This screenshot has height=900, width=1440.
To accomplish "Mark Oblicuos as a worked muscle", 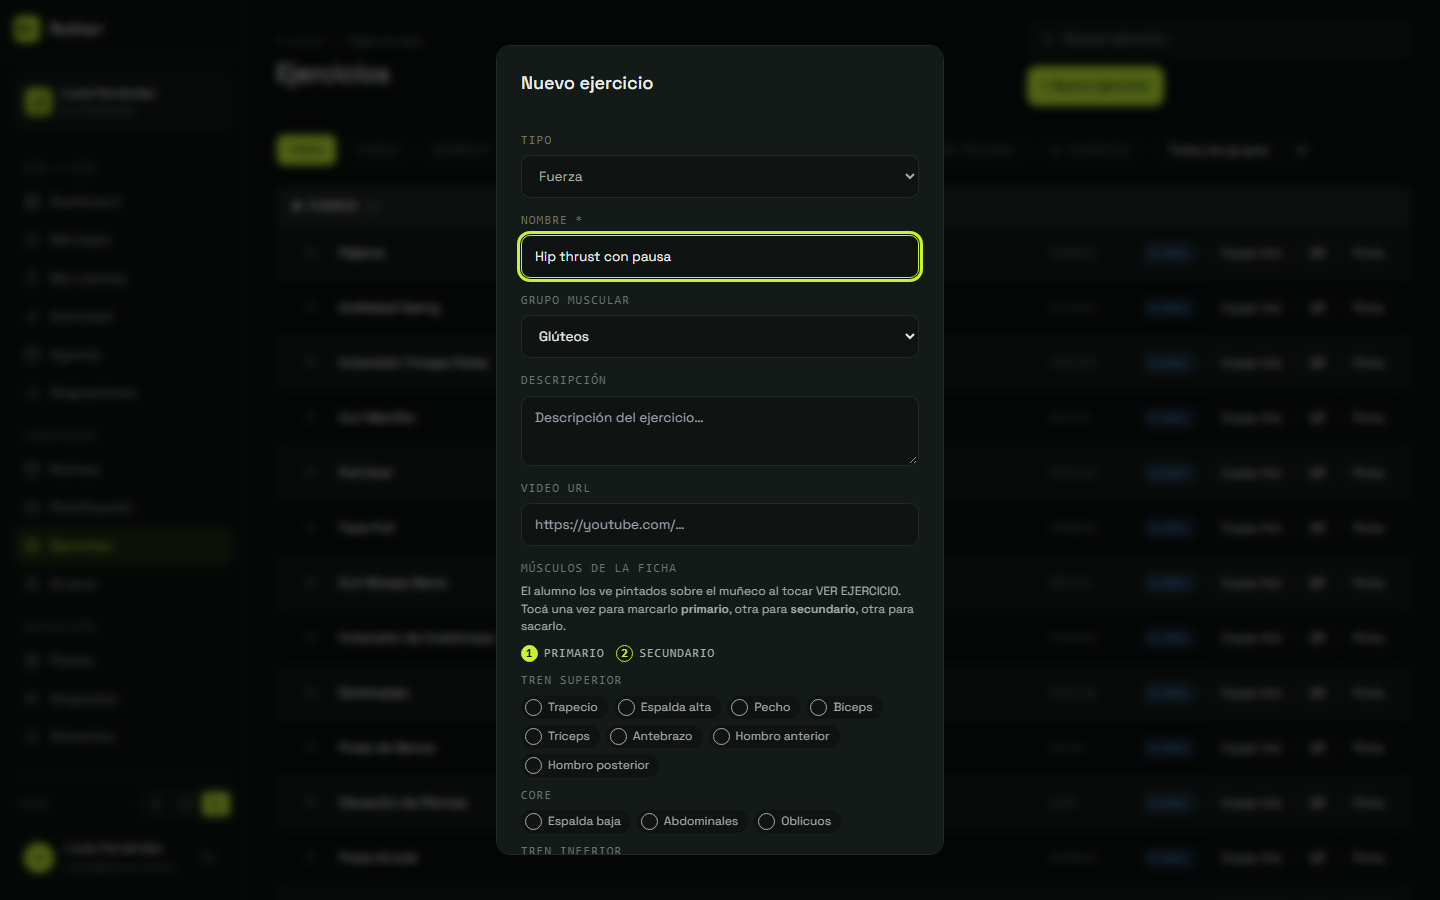I will click(x=796, y=821).
